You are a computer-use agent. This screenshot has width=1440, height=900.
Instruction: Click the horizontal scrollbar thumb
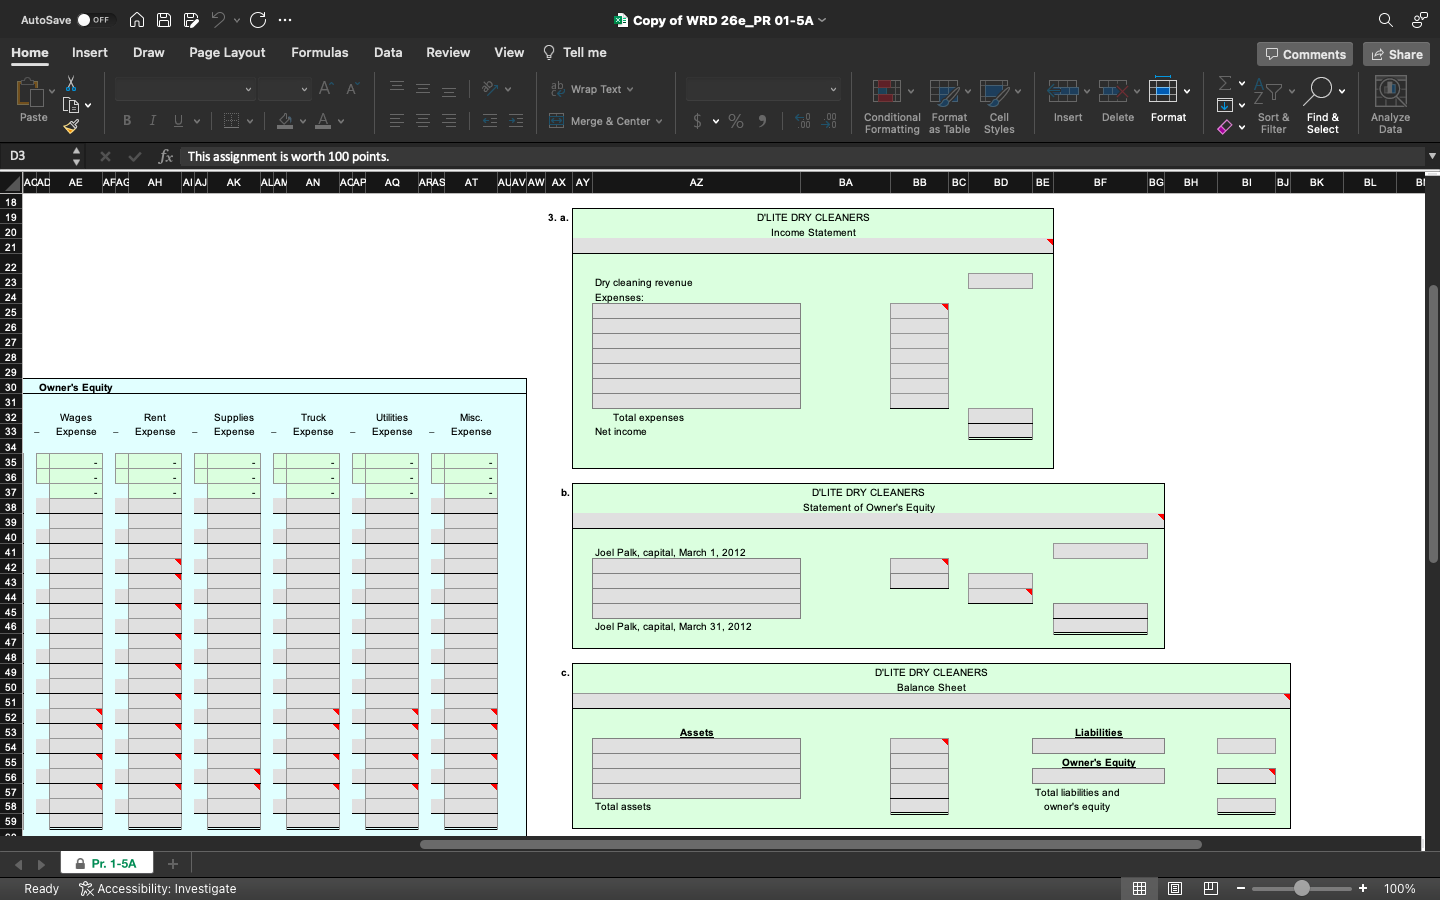[811, 844]
